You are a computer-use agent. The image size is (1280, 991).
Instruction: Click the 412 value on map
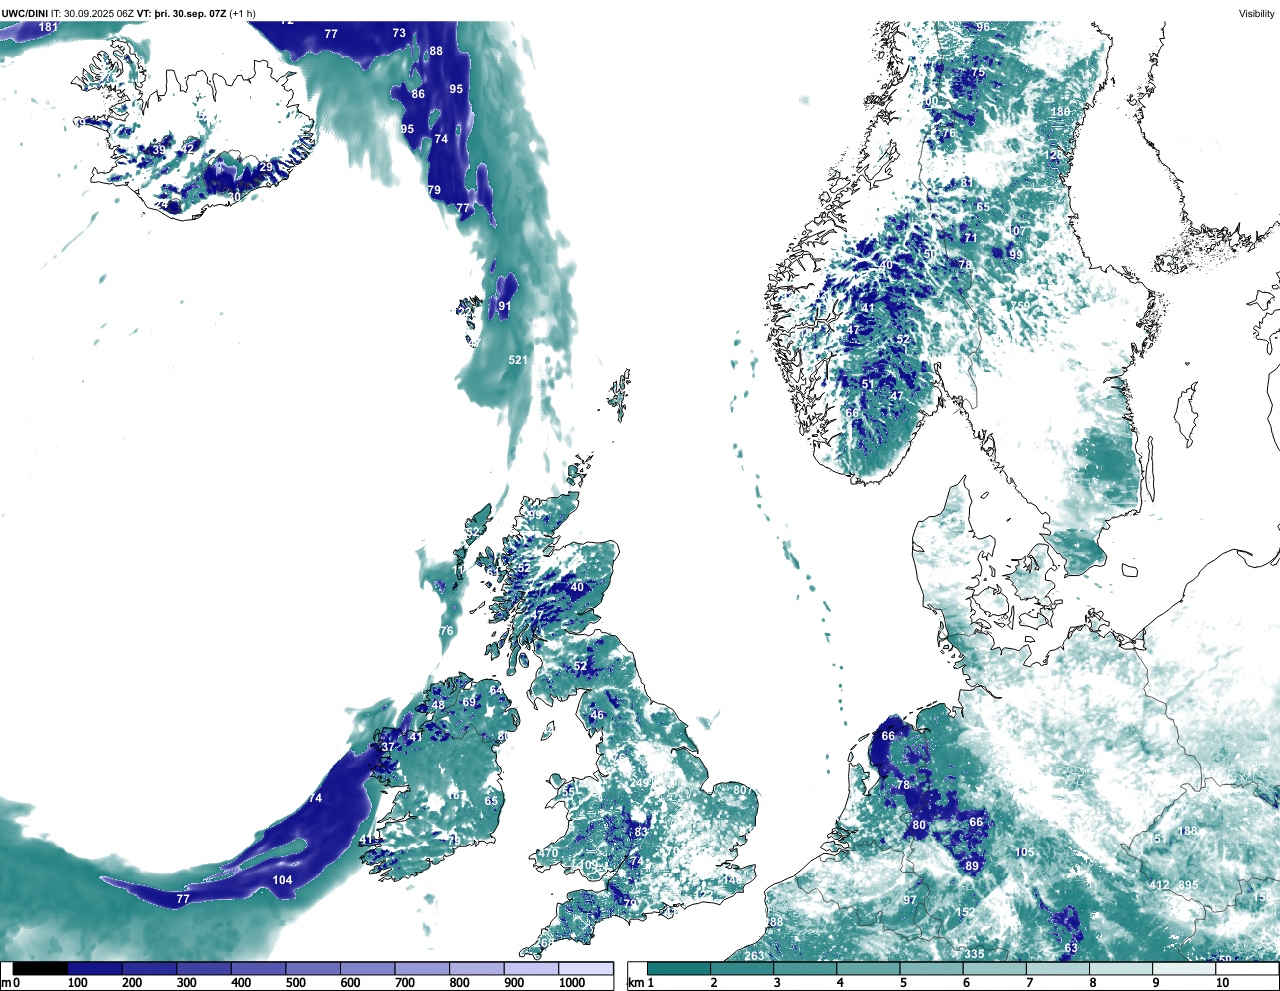pyautogui.click(x=1160, y=885)
